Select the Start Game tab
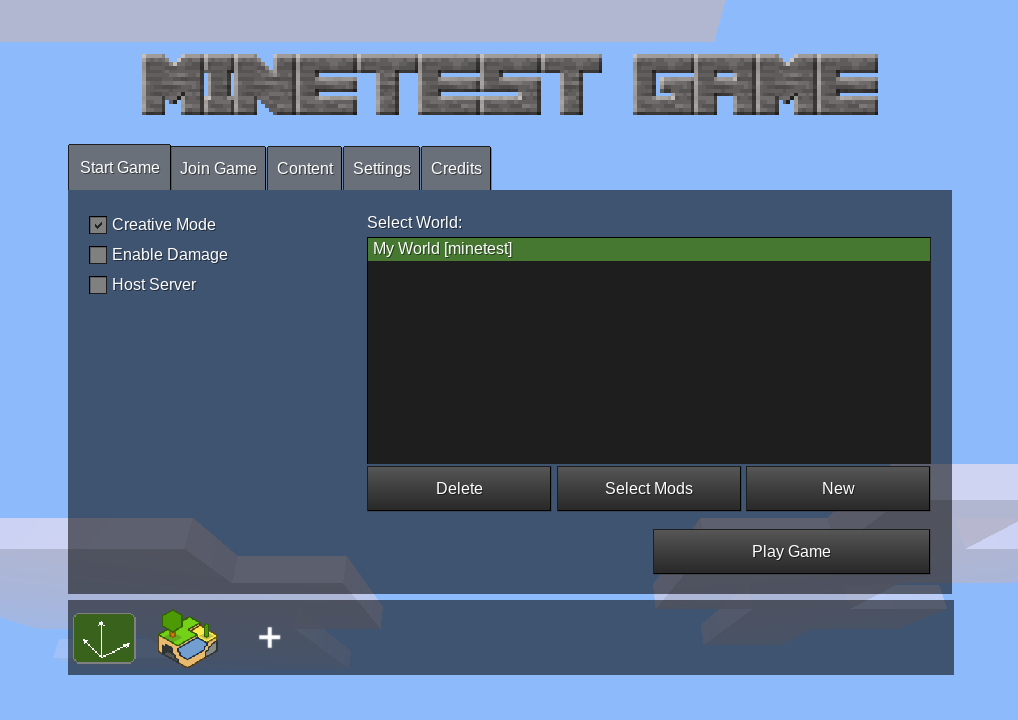Image resolution: width=1018 pixels, height=720 pixels. [119, 167]
